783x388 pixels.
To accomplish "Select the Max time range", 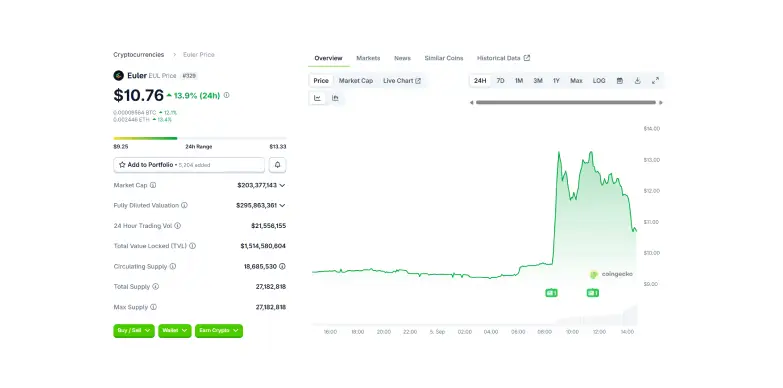I will click(x=576, y=80).
